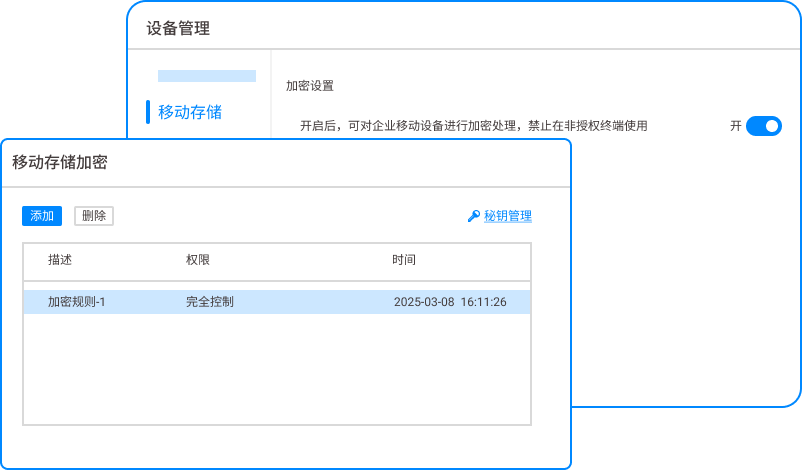Click the 设备管理 window title
Viewport: 802px width, 470px height.
(x=178, y=29)
